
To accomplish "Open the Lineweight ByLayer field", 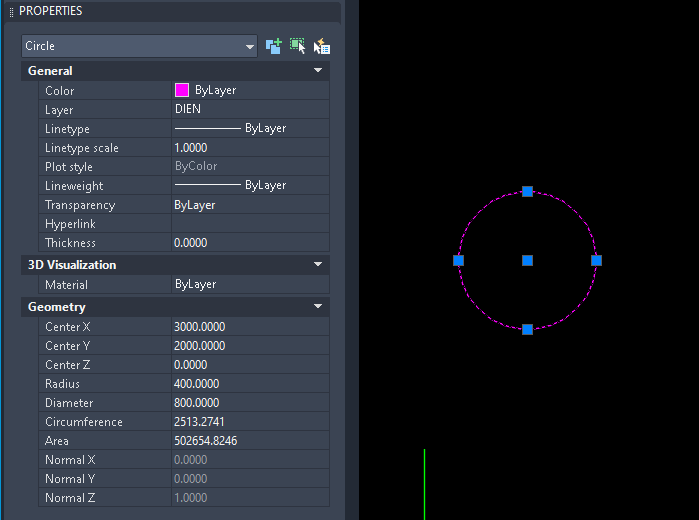I will [x=251, y=186].
